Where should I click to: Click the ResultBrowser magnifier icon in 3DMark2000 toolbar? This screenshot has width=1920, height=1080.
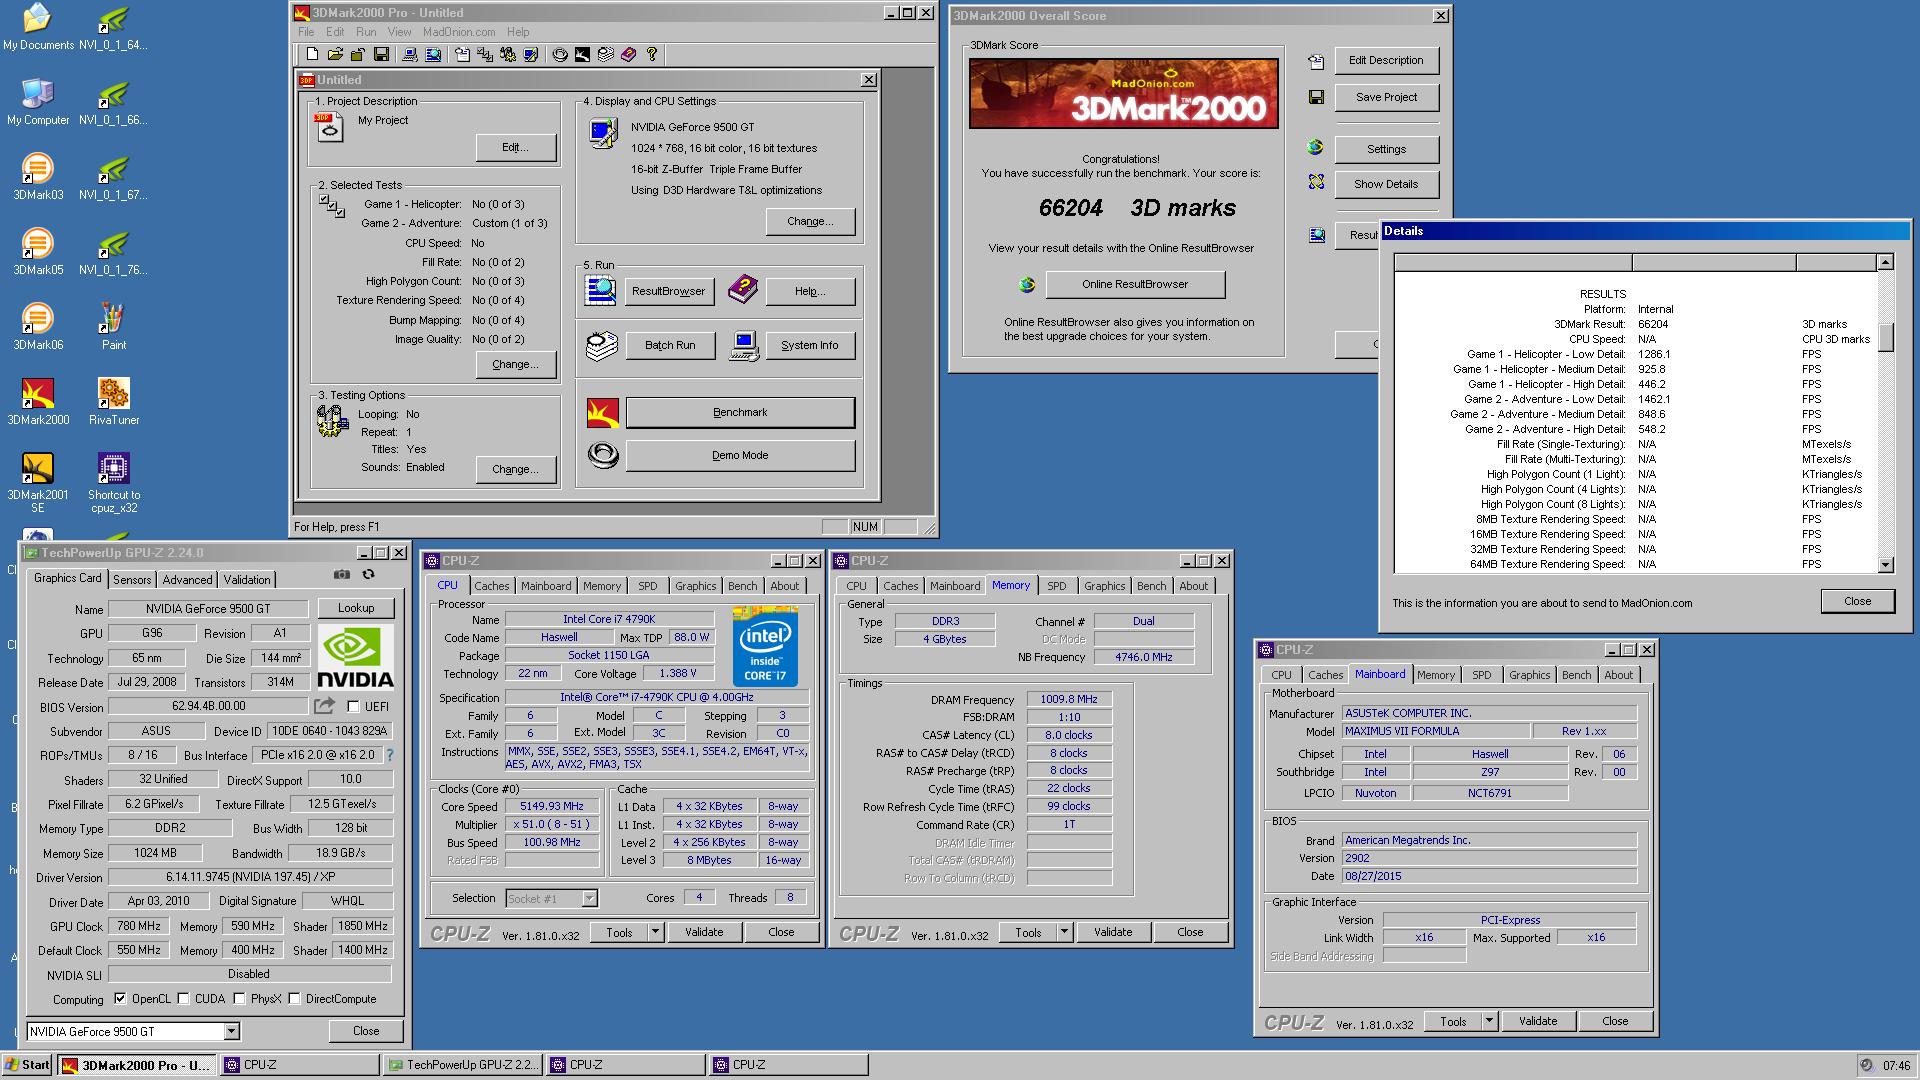(x=433, y=54)
